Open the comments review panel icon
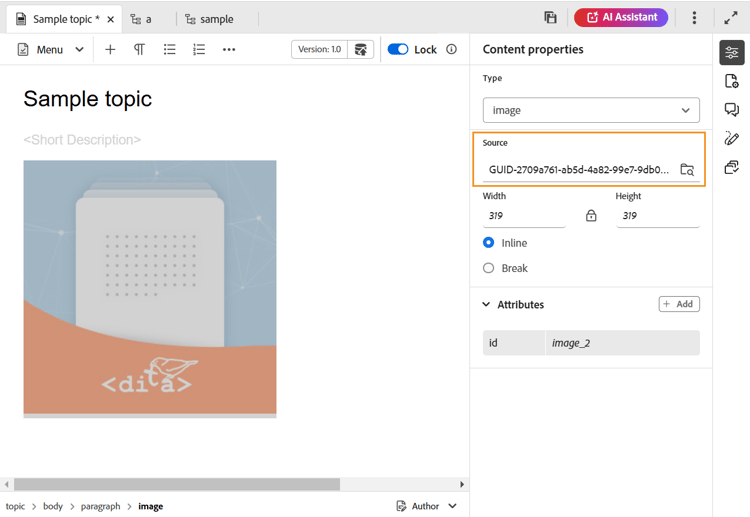The image size is (750, 517). (x=731, y=110)
